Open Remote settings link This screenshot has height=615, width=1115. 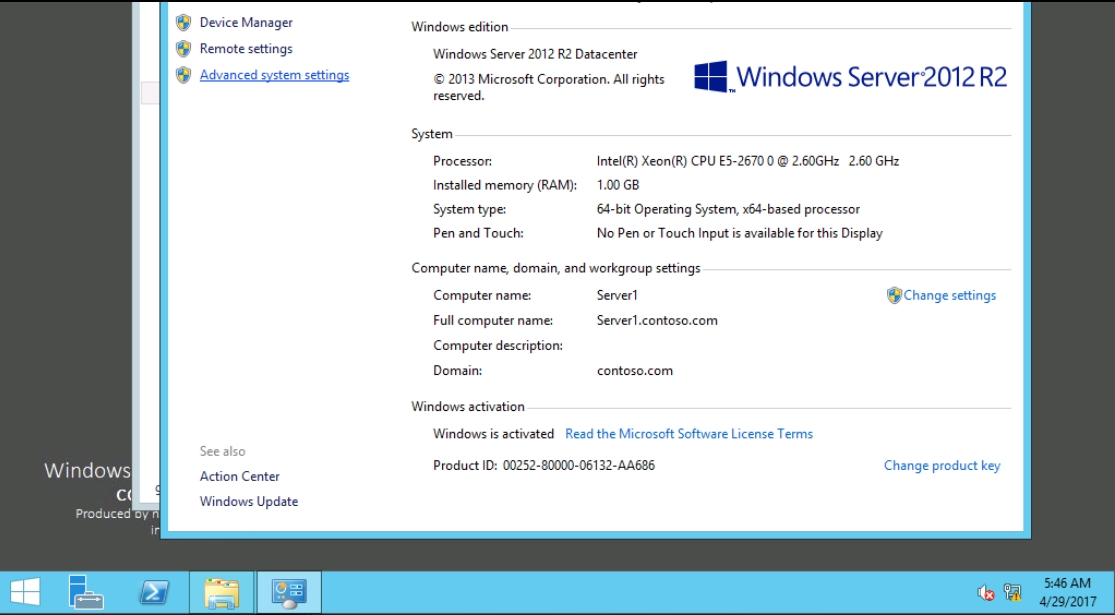(x=246, y=49)
